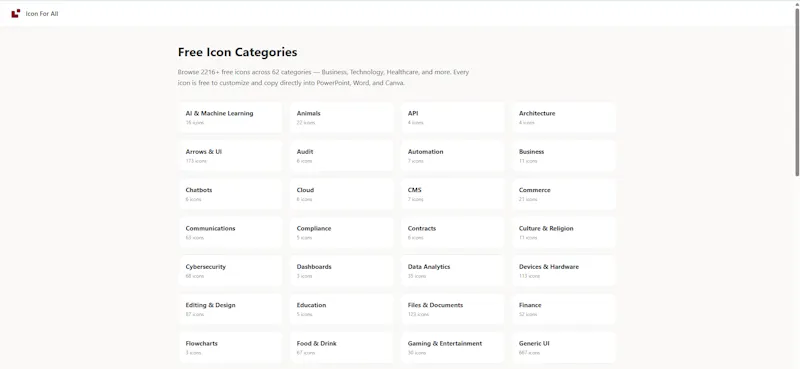Open the Audit category card
The image size is (800, 369).
(341, 156)
